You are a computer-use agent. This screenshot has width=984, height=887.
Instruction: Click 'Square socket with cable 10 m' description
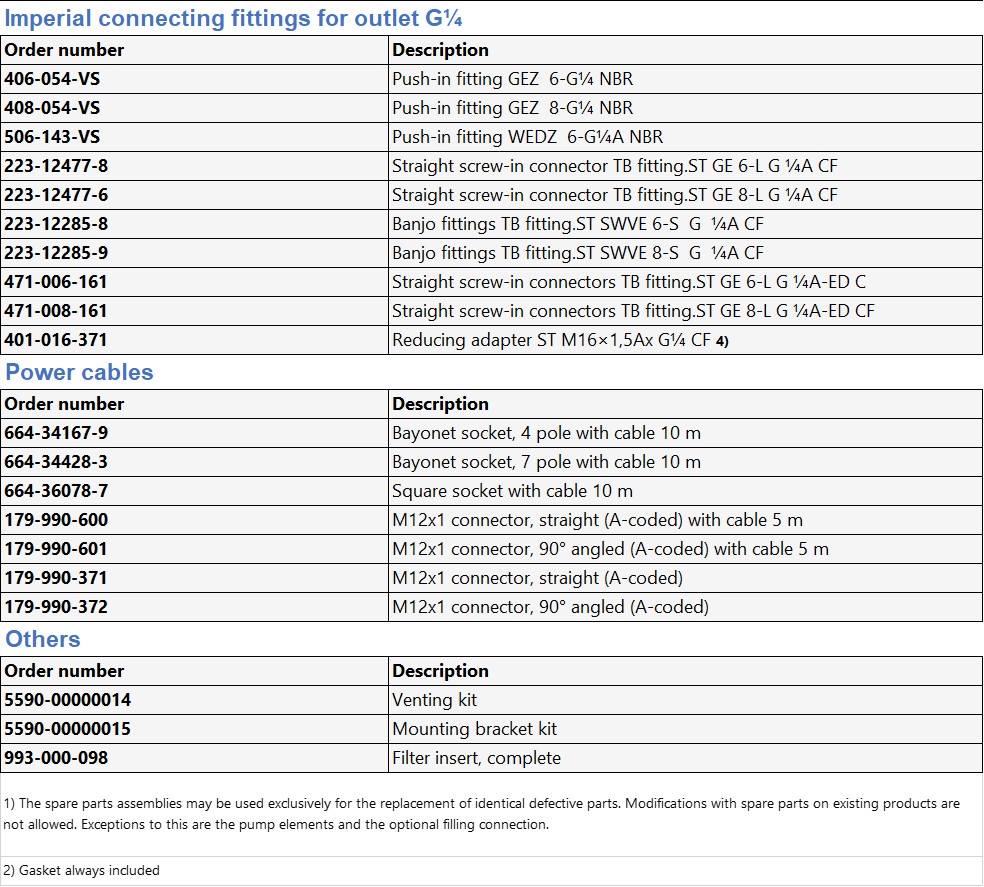[512, 491]
